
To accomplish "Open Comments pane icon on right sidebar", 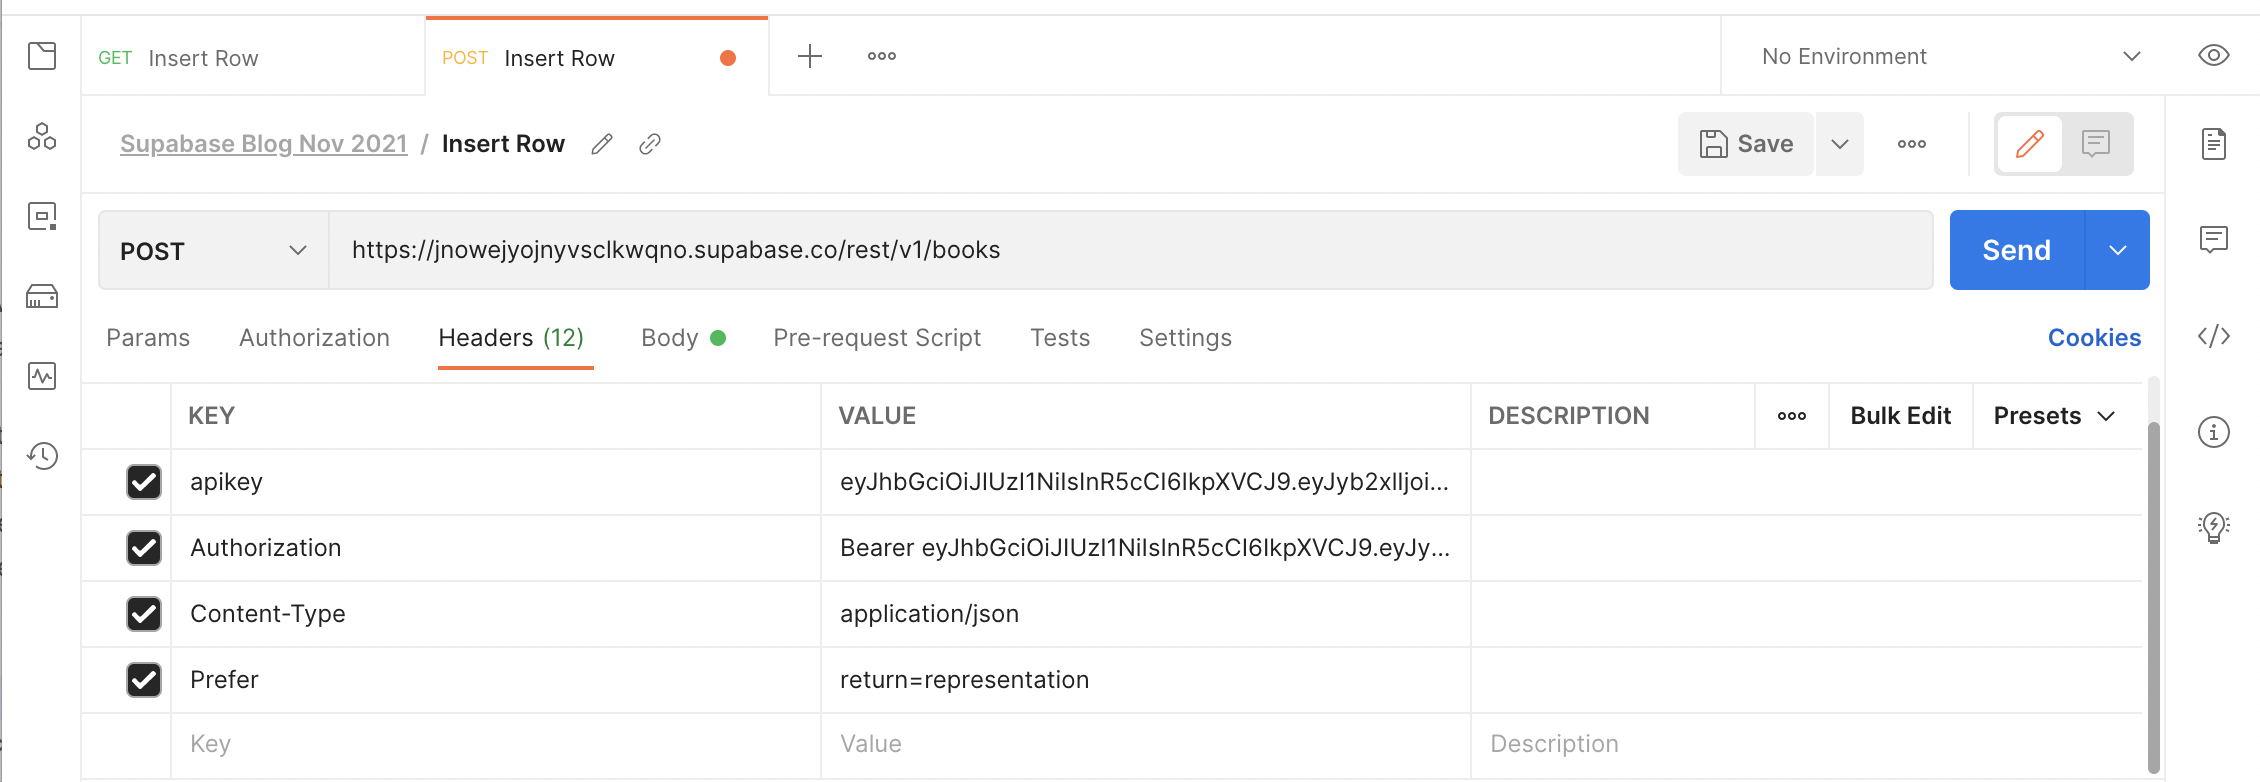I will click(x=2214, y=240).
